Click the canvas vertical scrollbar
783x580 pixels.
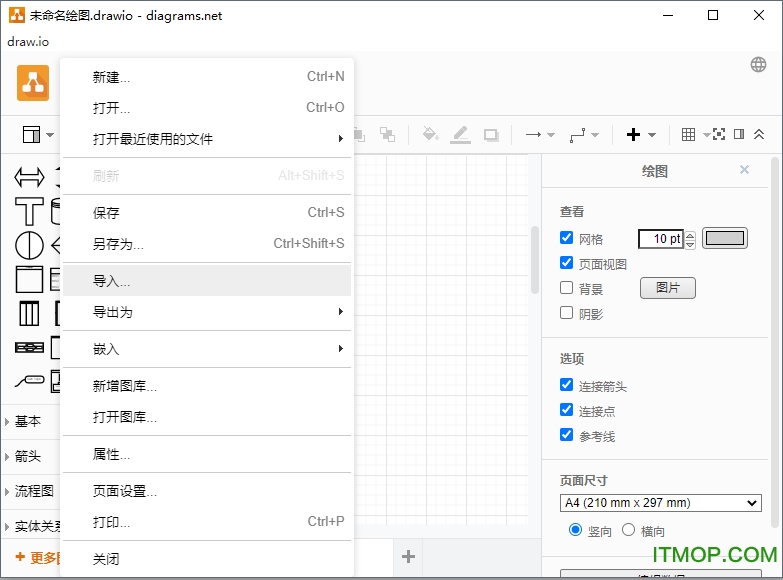pyautogui.click(x=535, y=260)
